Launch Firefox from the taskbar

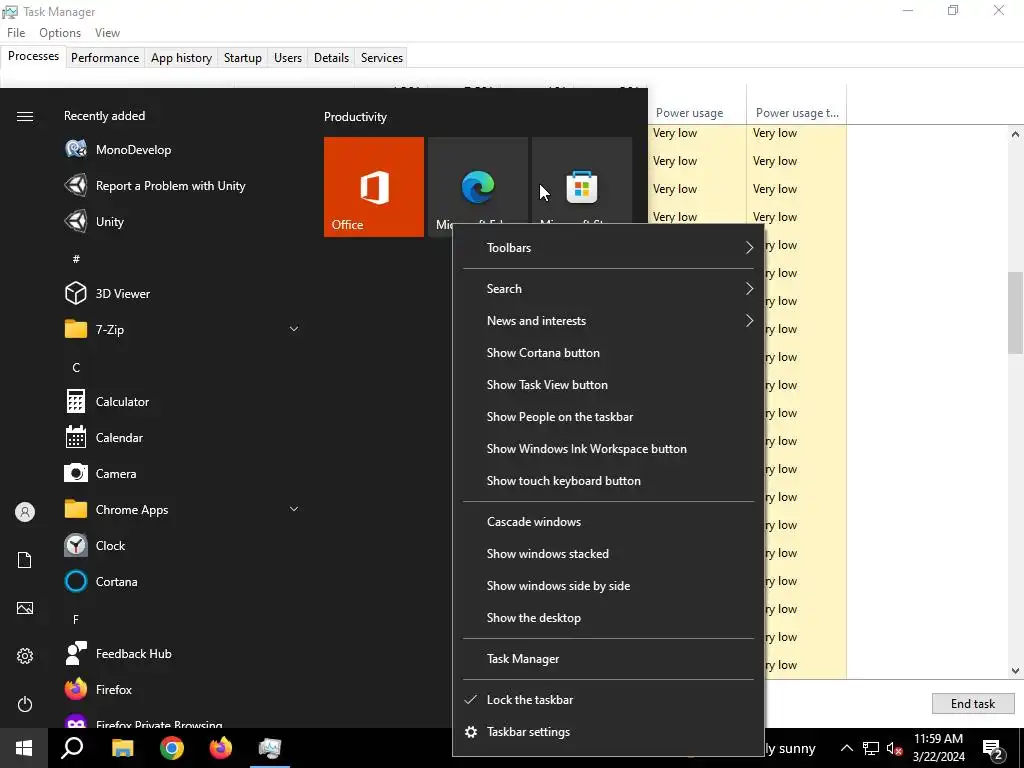(221, 748)
